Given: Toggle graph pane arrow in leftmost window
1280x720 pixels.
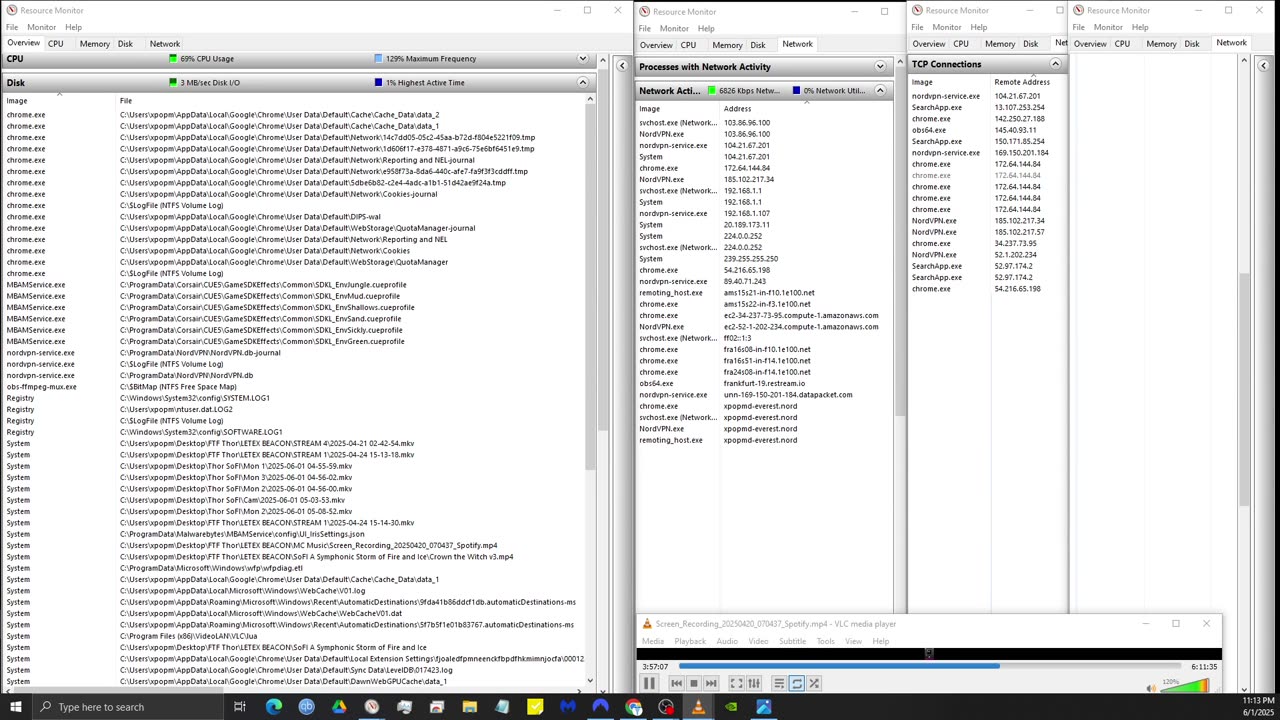Looking at the screenshot, I should click(x=622, y=66).
